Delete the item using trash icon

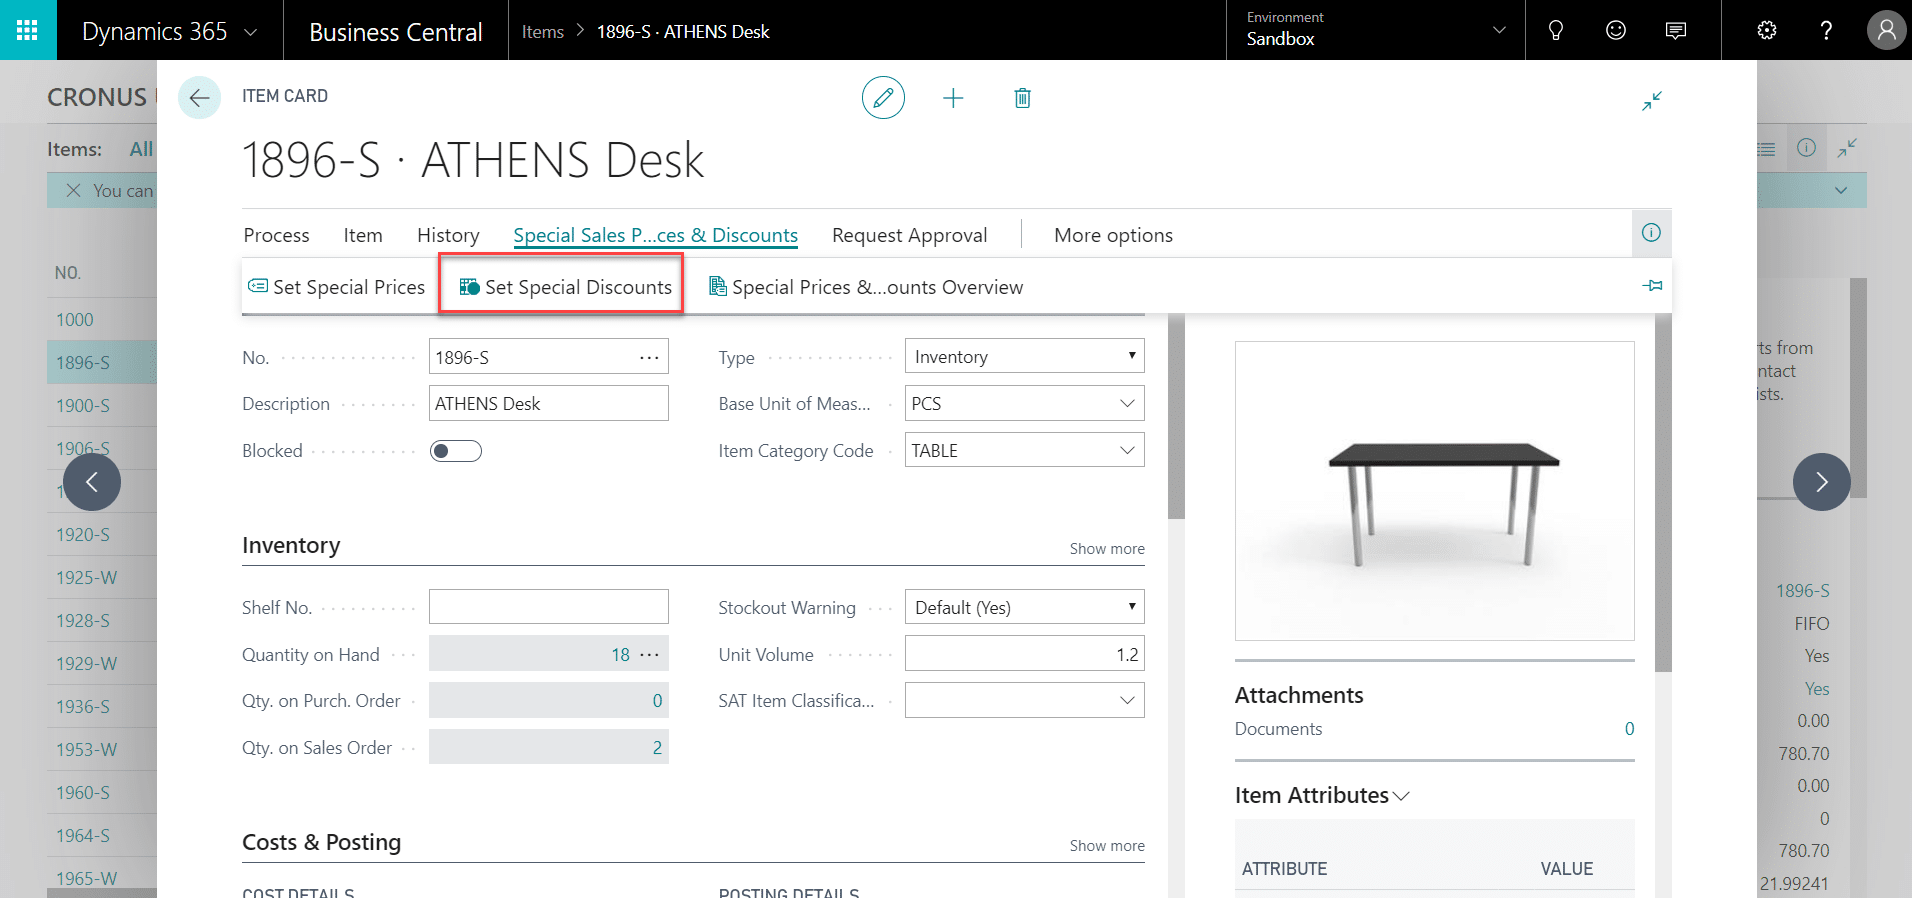1022,98
